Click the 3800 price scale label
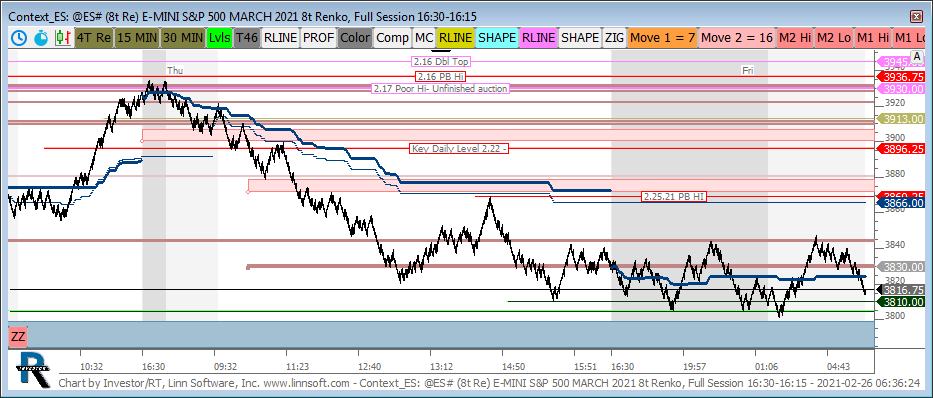Image resolution: width=933 pixels, height=398 pixels. tap(896, 316)
